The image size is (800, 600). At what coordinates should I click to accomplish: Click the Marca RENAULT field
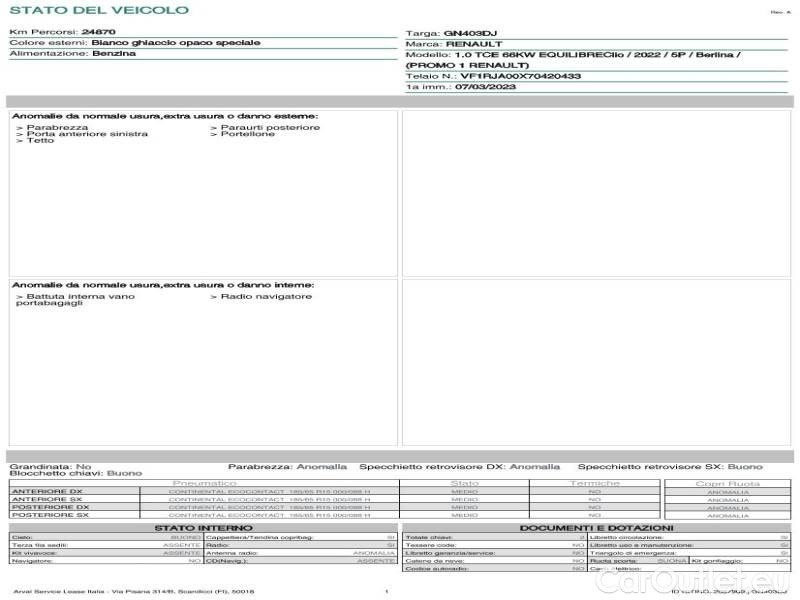coord(474,44)
